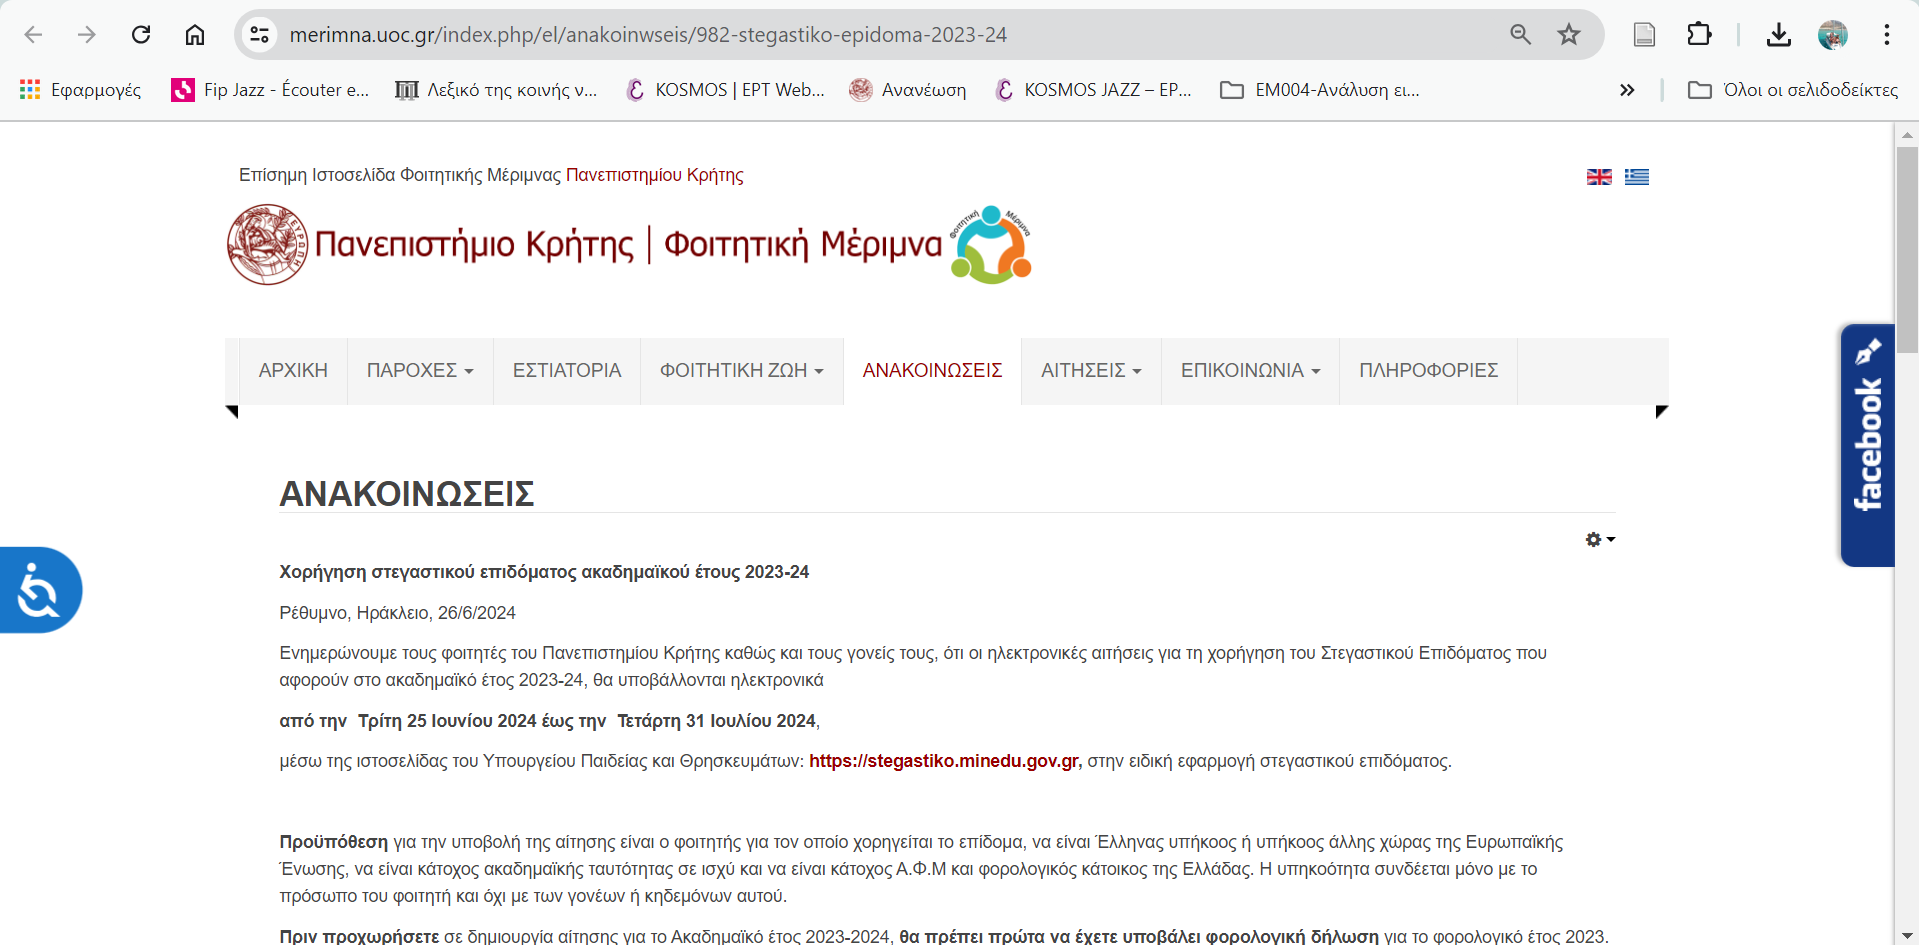Image resolution: width=1919 pixels, height=945 pixels.
Task: Show hidden bookmarks with chevron button
Action: coord(1627,90)
